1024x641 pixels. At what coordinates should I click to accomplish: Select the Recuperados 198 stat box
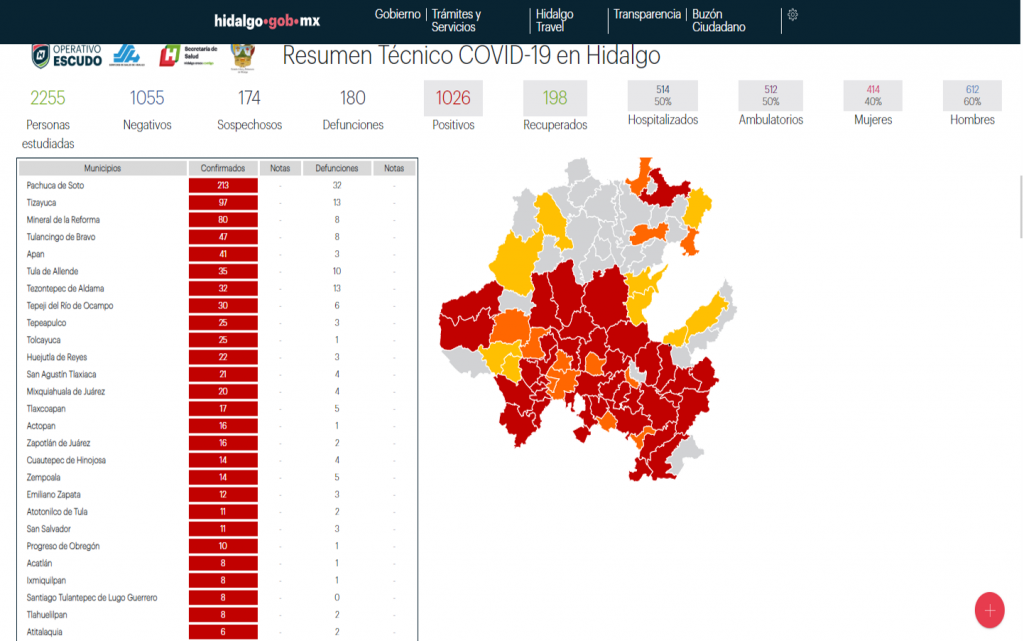[x=555, y=98]
